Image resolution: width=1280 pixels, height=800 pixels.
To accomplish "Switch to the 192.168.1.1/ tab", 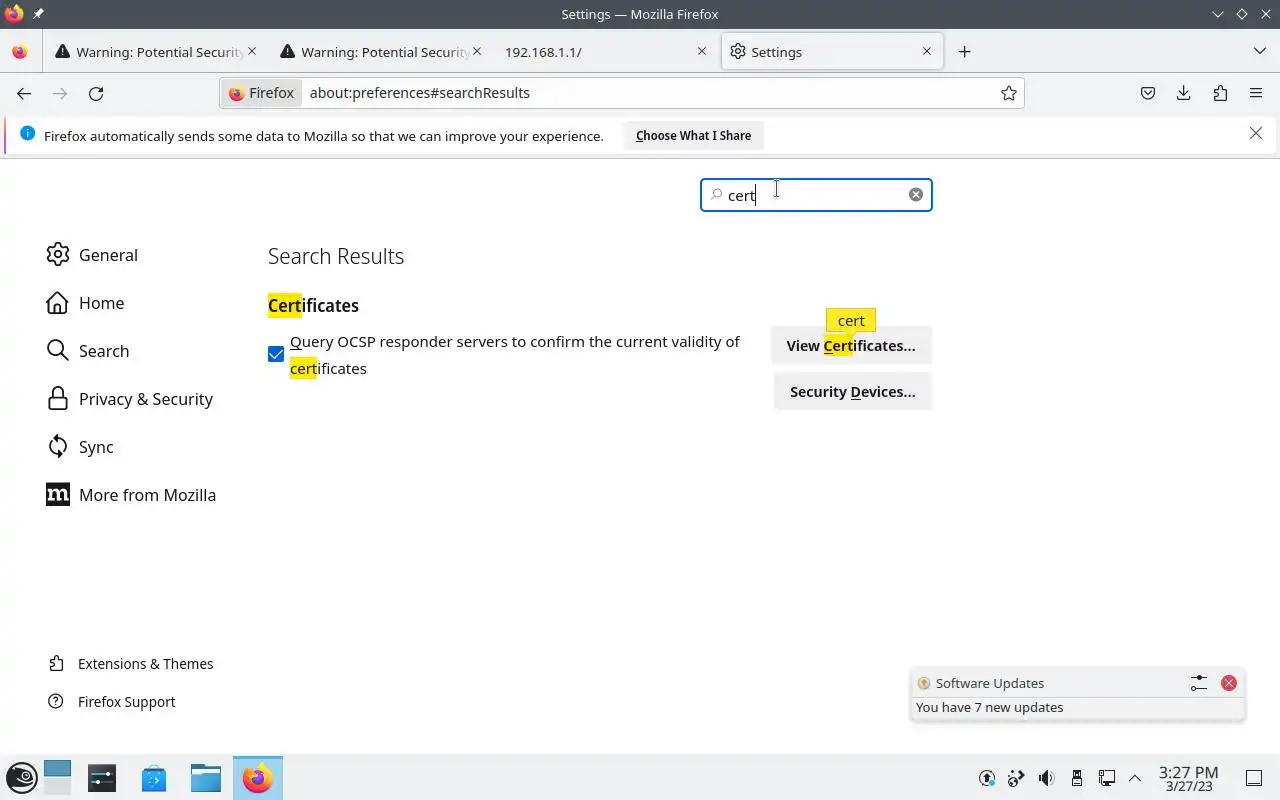I will [606, 52].
